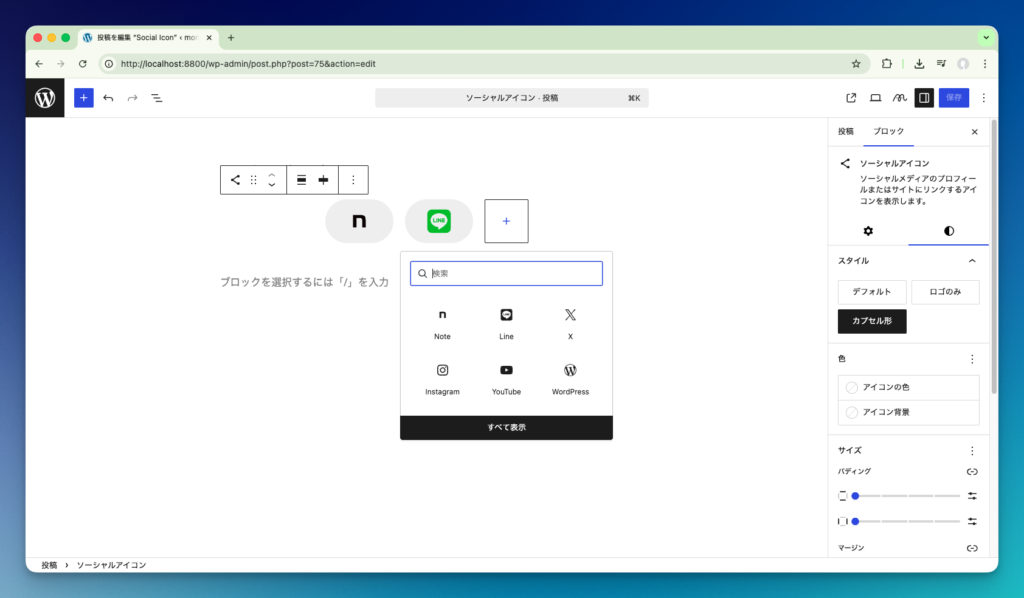Open the 色 options menu
This screenshot has width=1024, height=598.
pos(971,358)
